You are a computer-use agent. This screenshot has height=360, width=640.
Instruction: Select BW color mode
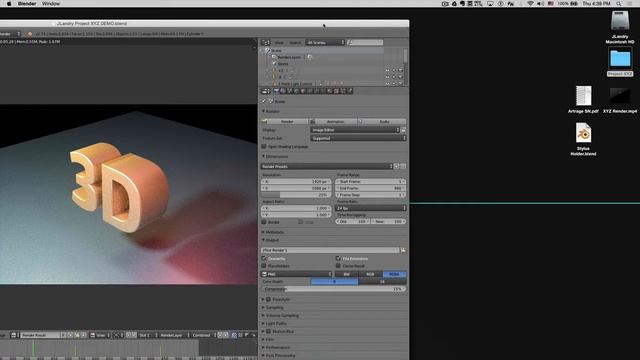[x=347, y=274]
